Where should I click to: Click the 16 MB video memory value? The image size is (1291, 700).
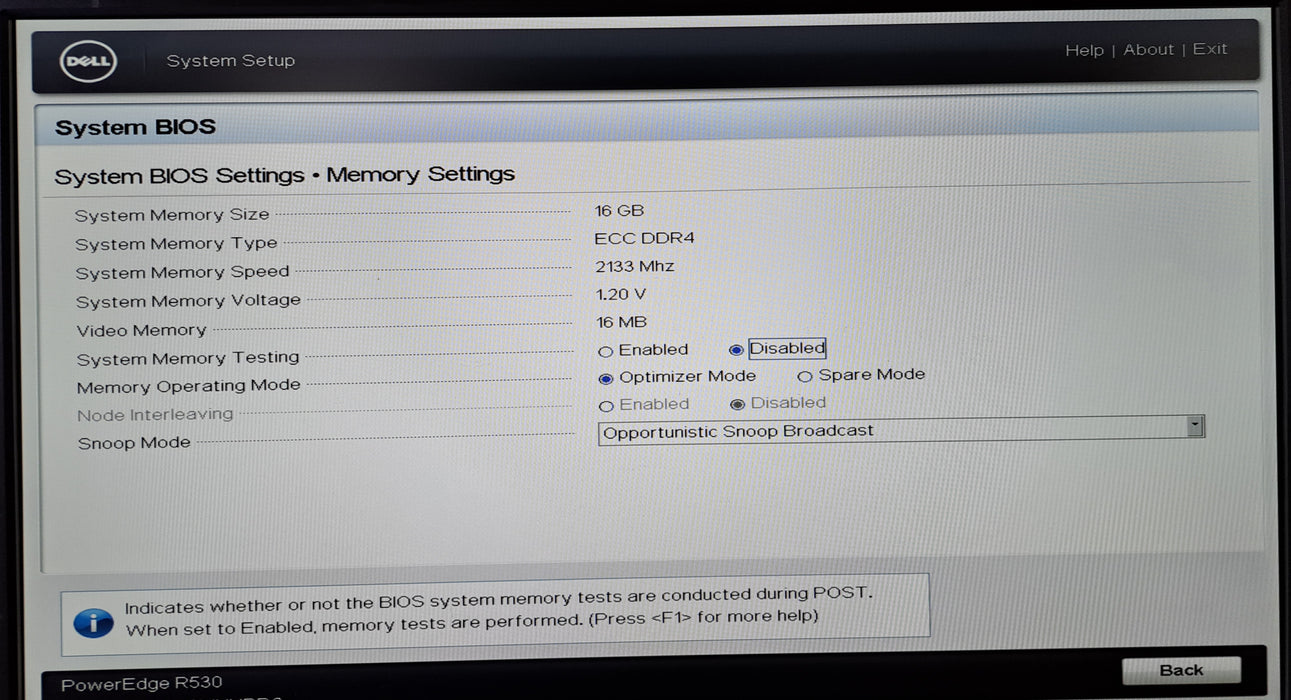[x=620, y=322]
